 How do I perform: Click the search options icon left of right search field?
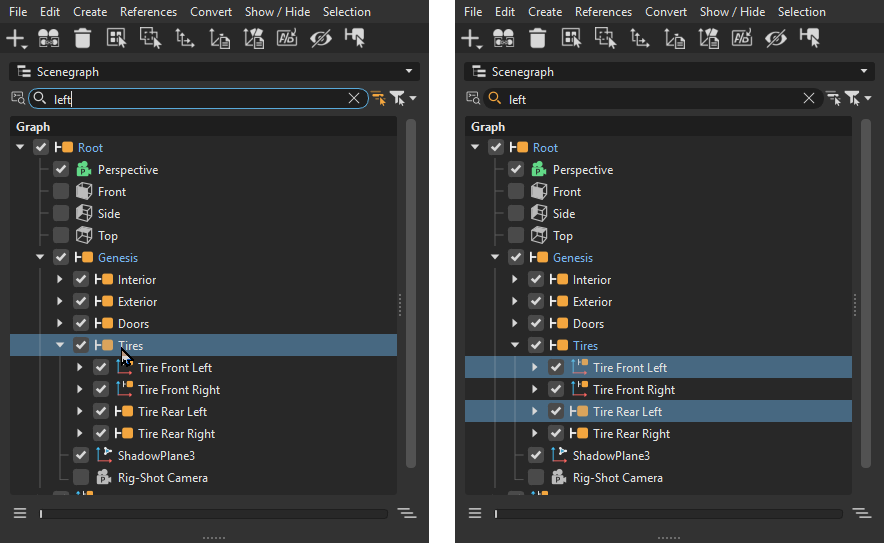click(472, 98)
